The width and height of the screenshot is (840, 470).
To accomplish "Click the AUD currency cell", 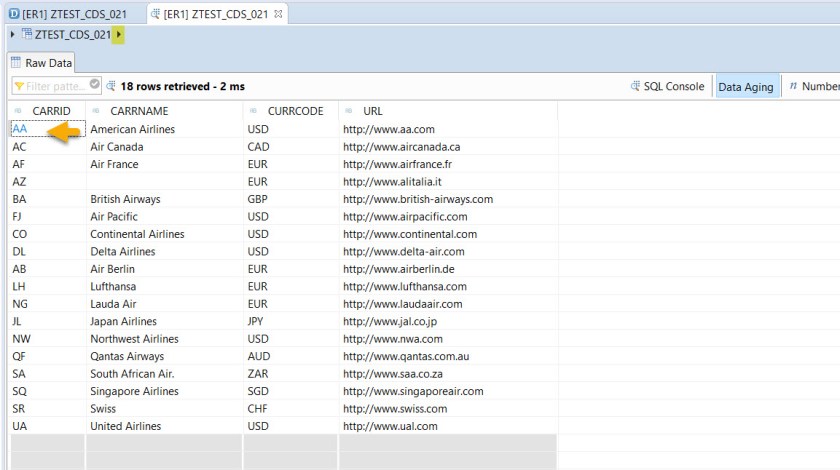I will (x=291, y=356).
